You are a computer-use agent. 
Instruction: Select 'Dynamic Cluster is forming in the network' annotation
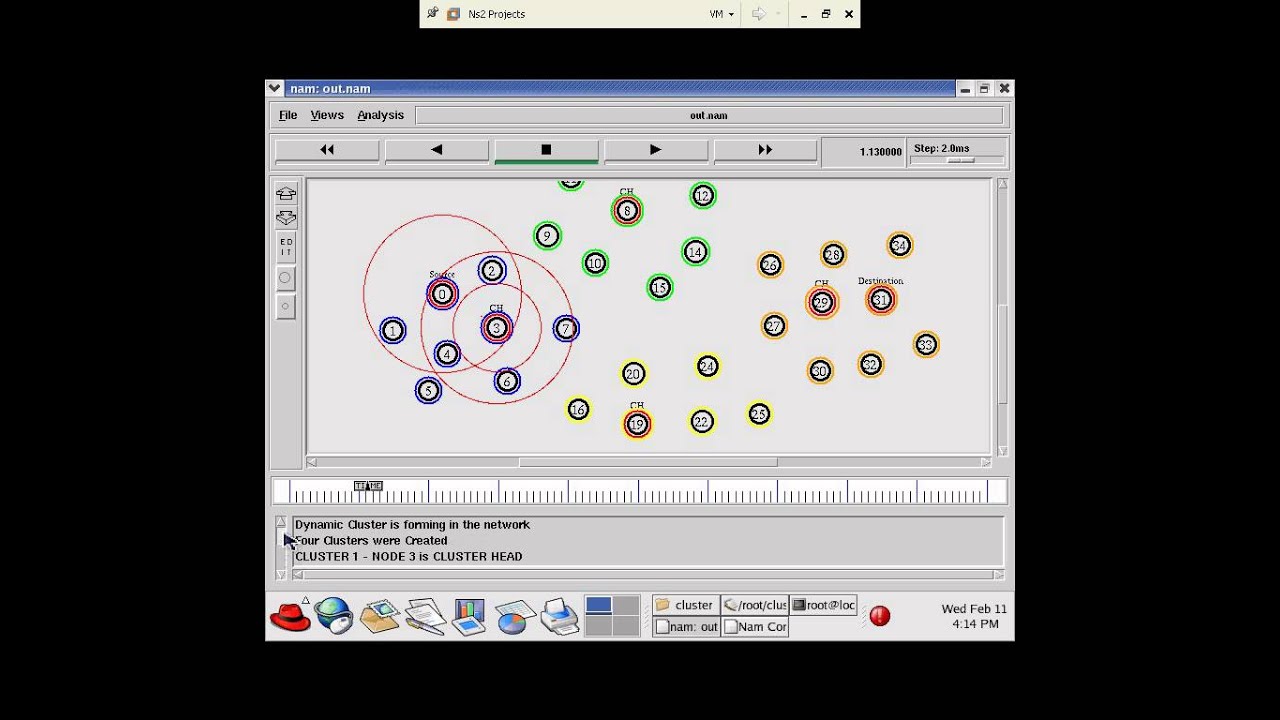click(x=412, y=525)
